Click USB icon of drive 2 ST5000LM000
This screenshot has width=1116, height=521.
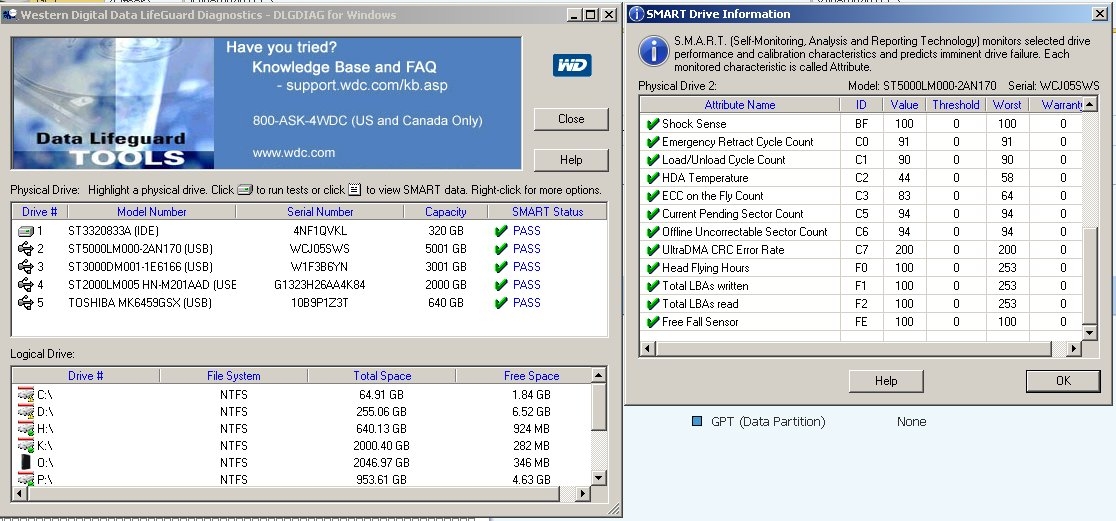25,249
